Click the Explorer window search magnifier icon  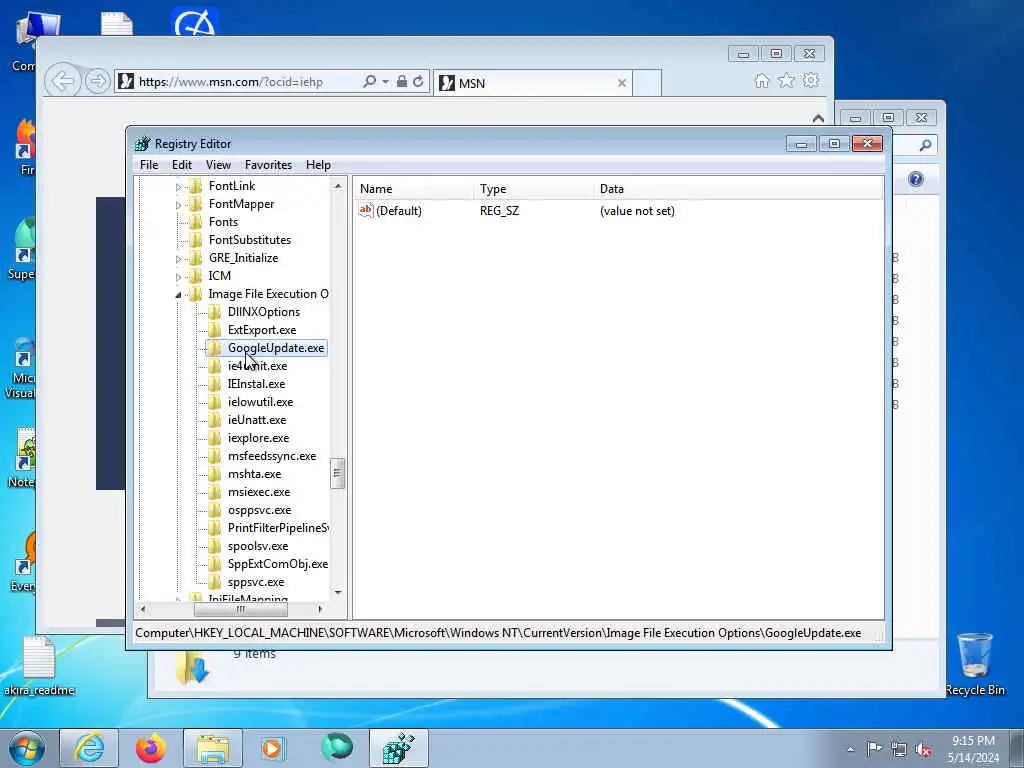coord(925,145)
